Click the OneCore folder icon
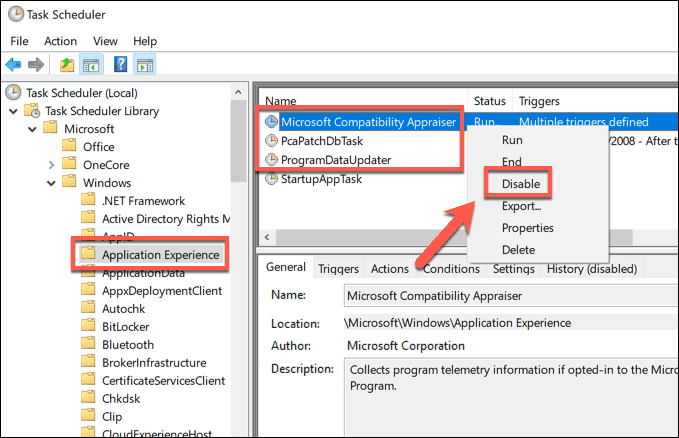Screen dimensions: 679x438 tap(69, 164)
